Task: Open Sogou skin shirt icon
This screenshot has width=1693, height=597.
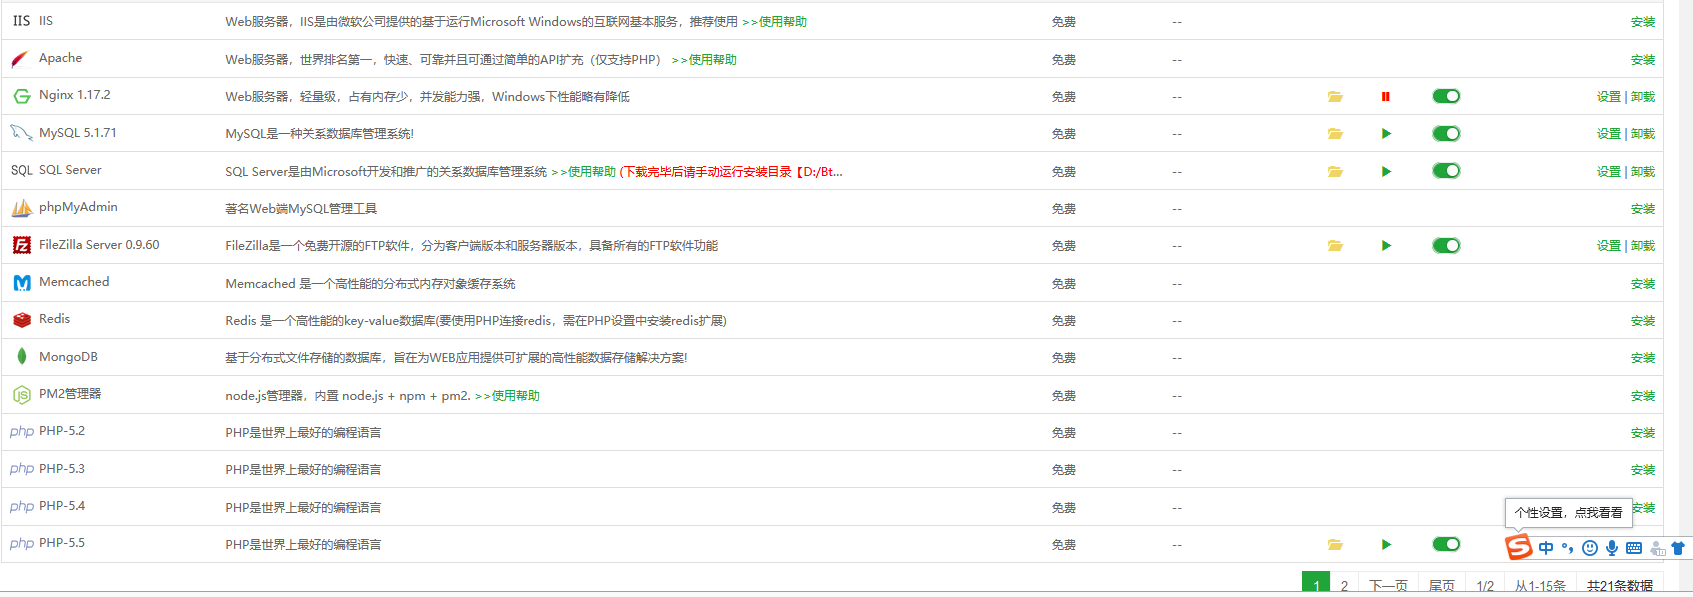Action: click(x=1678, y=548)
